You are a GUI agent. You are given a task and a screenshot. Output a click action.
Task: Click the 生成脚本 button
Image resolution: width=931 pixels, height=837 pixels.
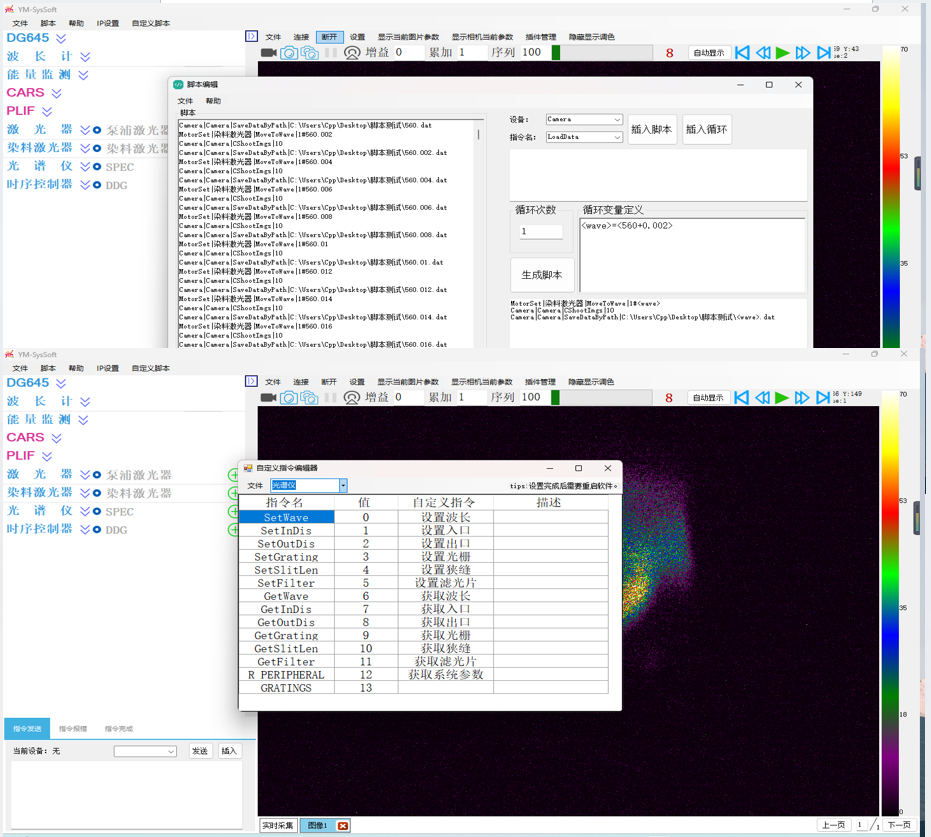click(542, 275)
